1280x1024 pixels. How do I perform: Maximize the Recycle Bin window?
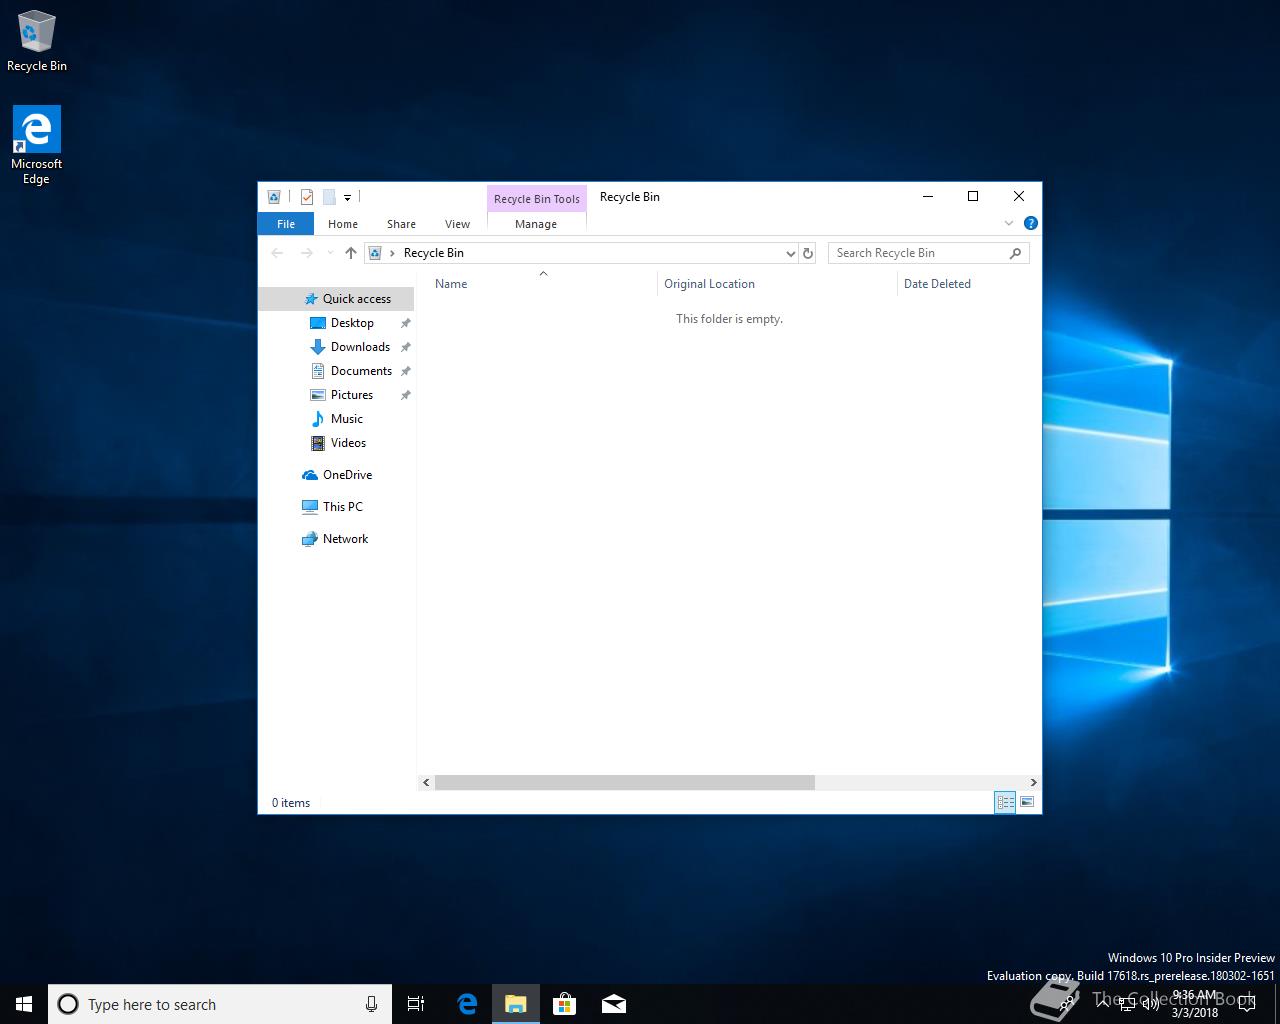(x=973, y=196)
